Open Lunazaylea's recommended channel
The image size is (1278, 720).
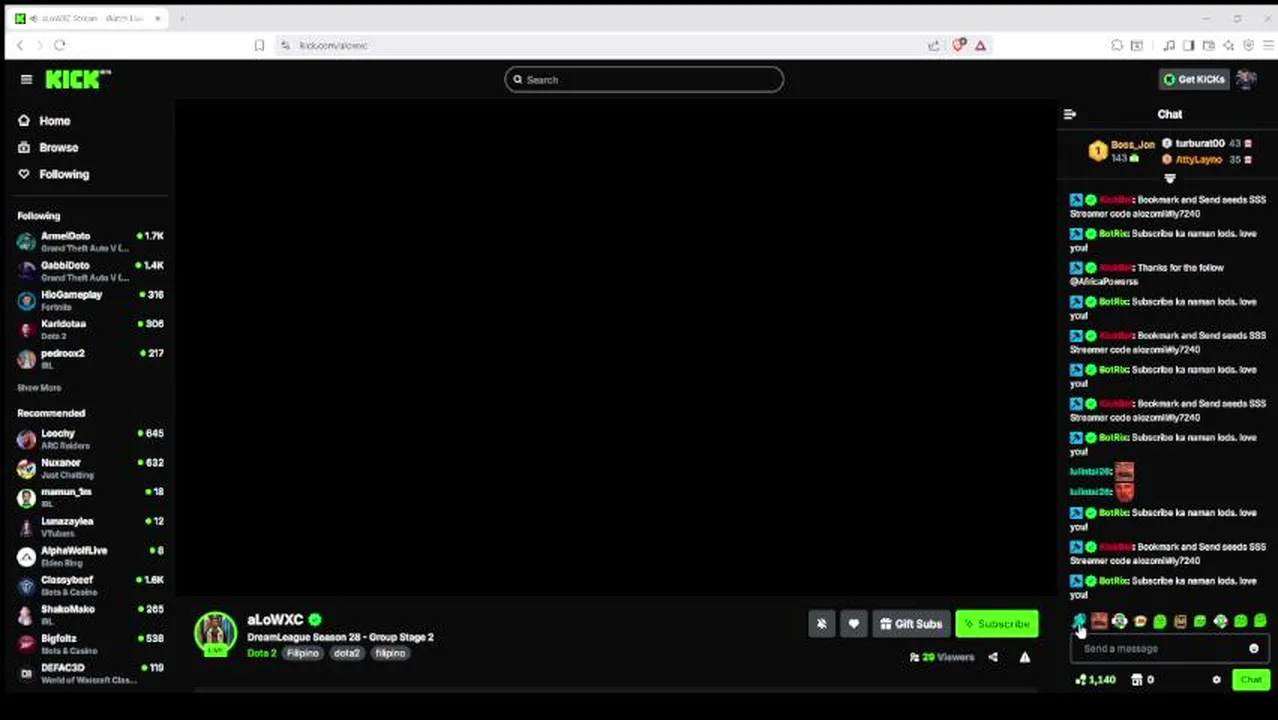(x=90, y=527)
